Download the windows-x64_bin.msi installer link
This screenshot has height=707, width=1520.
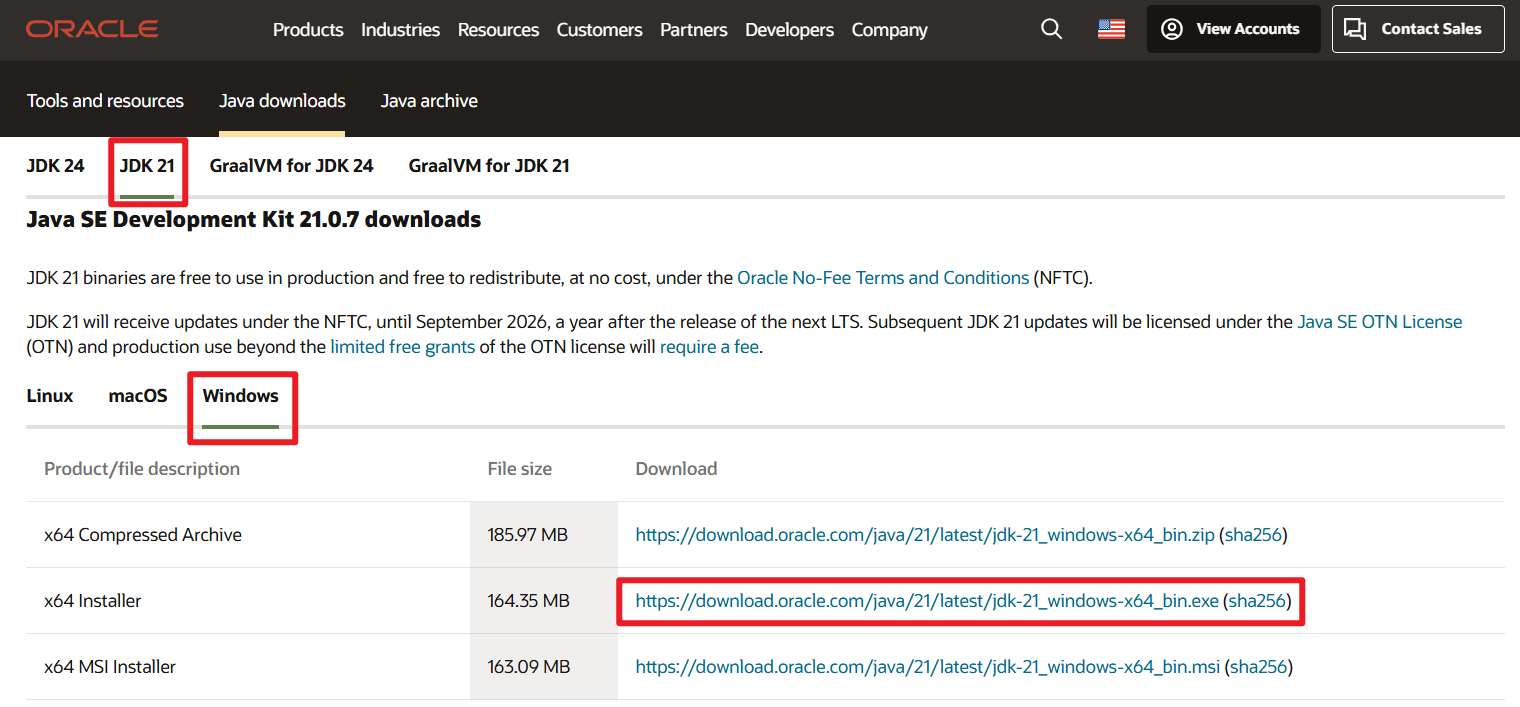(928, 667)
